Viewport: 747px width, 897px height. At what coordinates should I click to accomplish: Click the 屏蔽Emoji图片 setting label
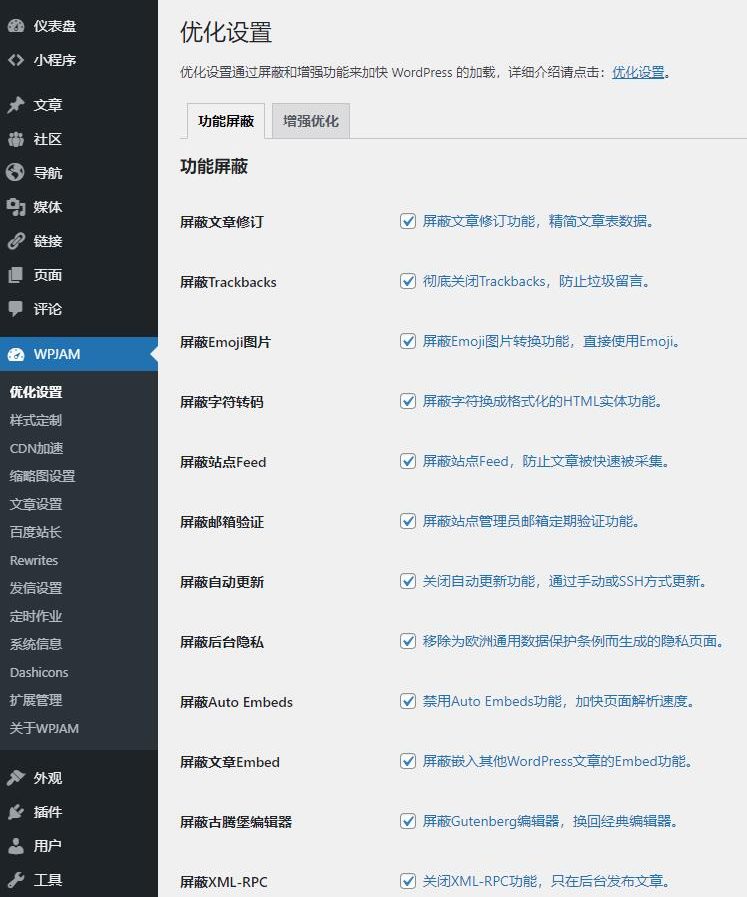[225, 342]
